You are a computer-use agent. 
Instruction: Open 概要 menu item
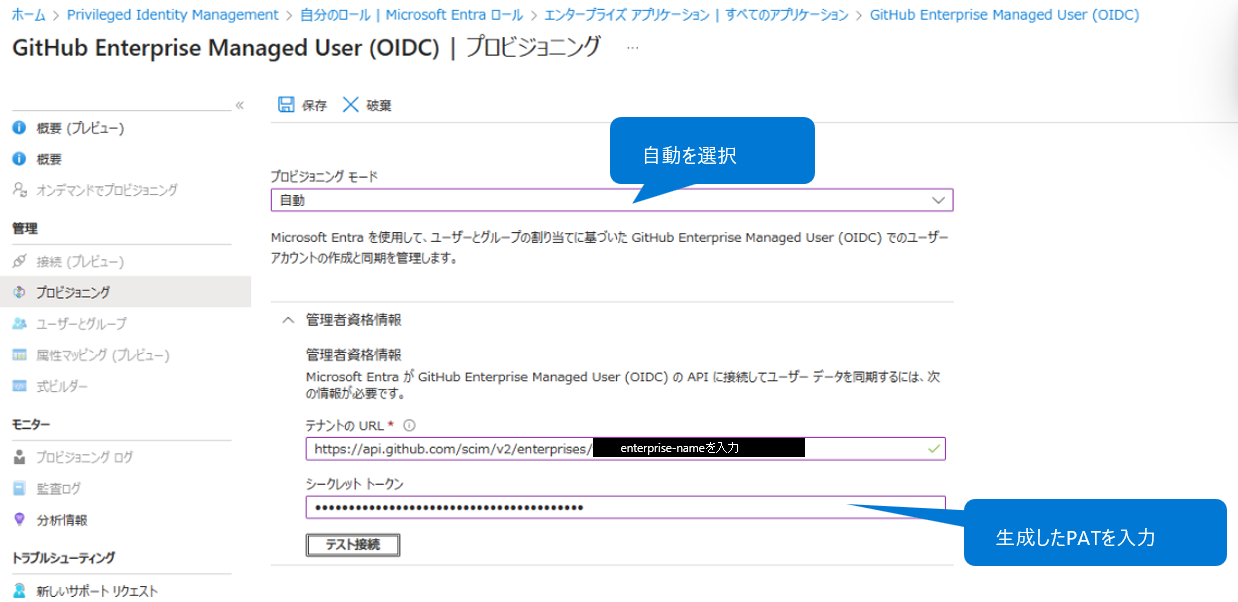[x=49, y=159]
